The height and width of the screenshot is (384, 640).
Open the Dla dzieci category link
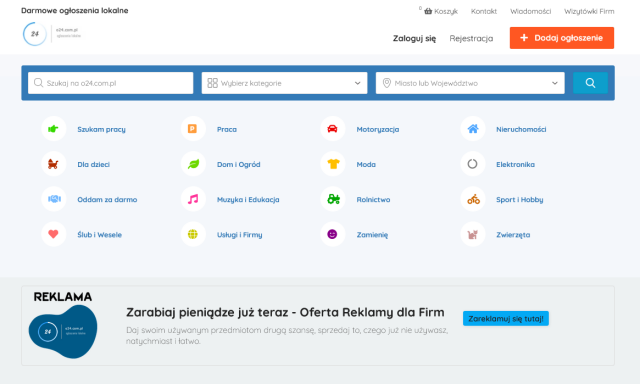coord(93,164)
